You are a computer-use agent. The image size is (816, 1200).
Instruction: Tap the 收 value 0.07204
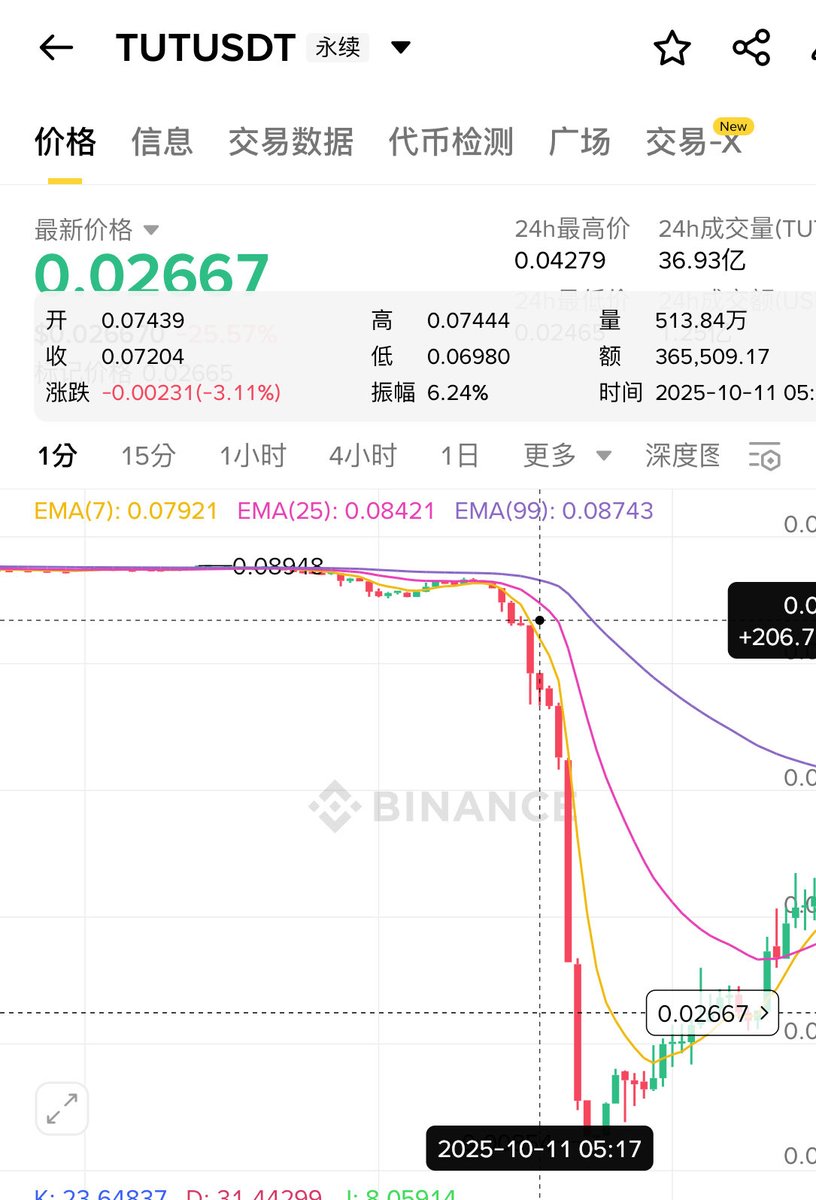coord(143,357)
